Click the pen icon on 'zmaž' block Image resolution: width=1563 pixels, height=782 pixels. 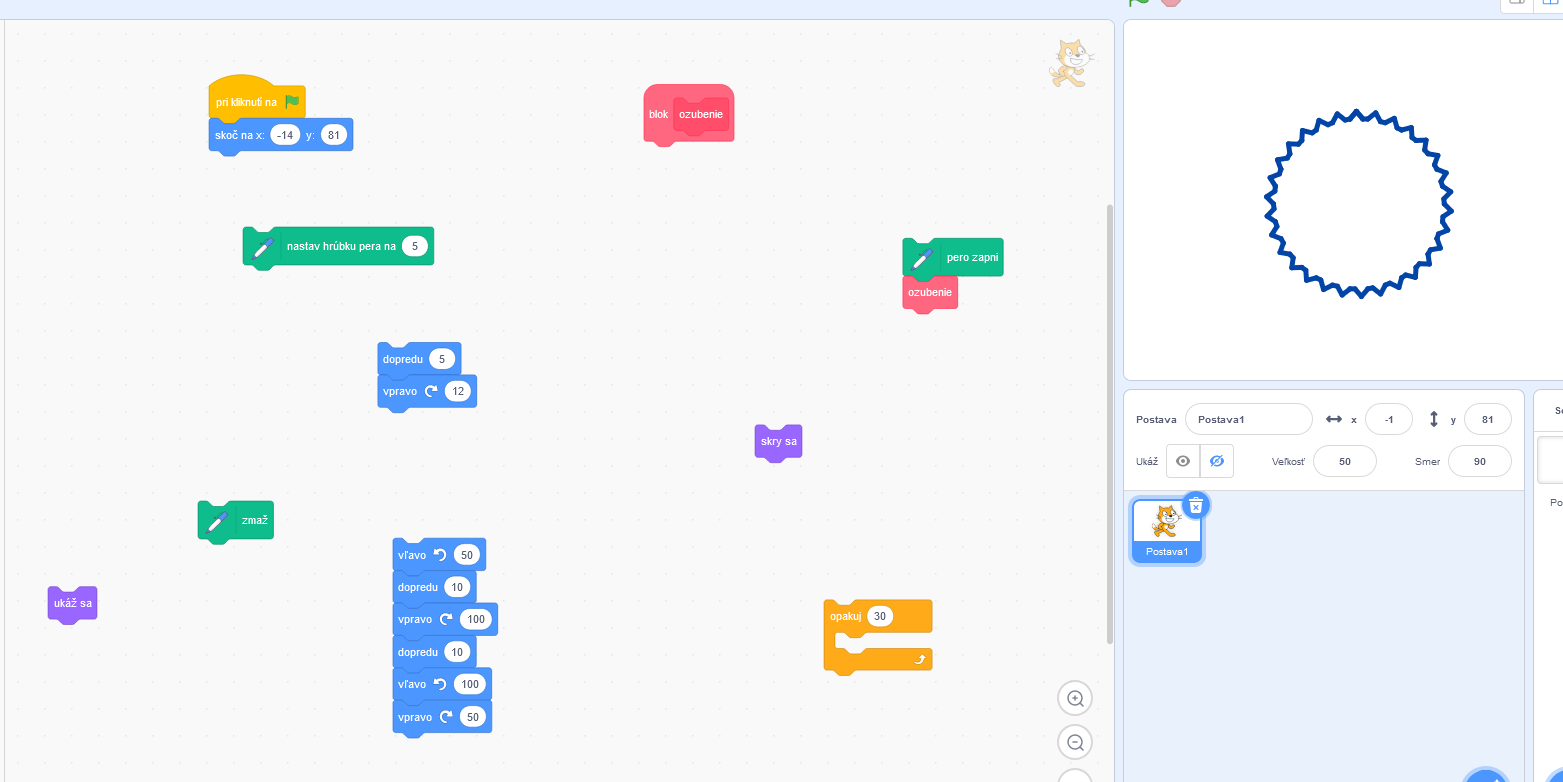217,521
